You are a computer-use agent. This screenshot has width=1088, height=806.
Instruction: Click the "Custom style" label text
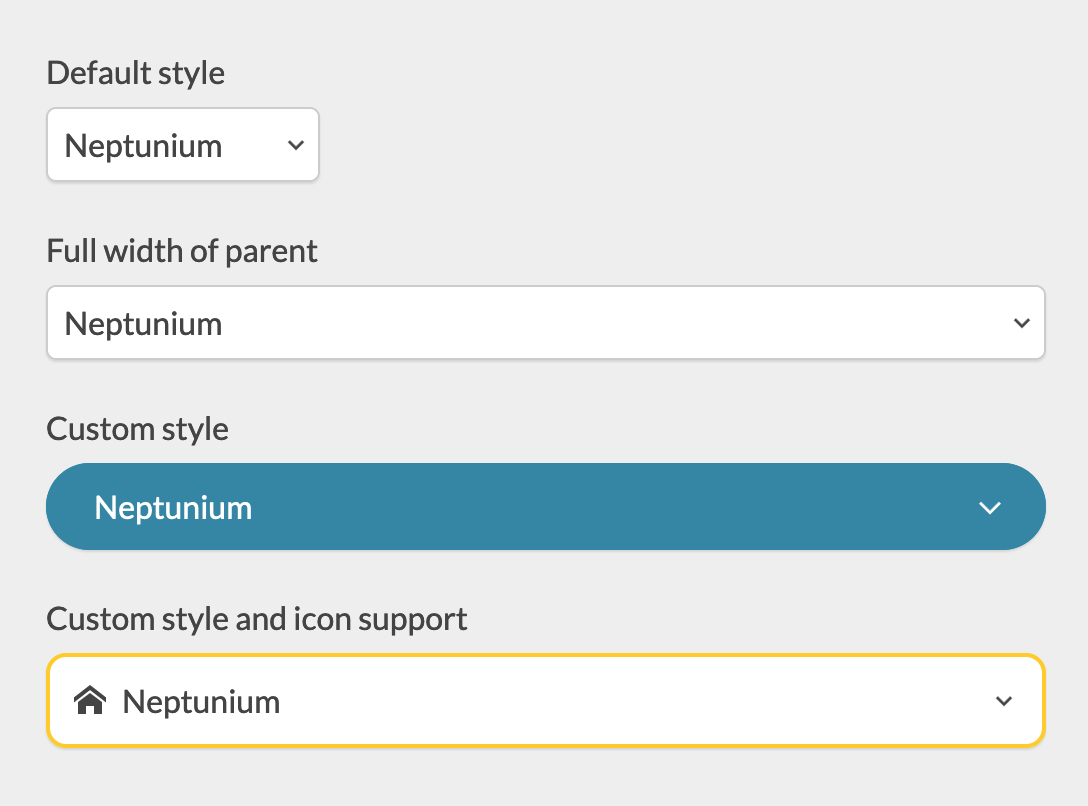click(x=138, y=429)
